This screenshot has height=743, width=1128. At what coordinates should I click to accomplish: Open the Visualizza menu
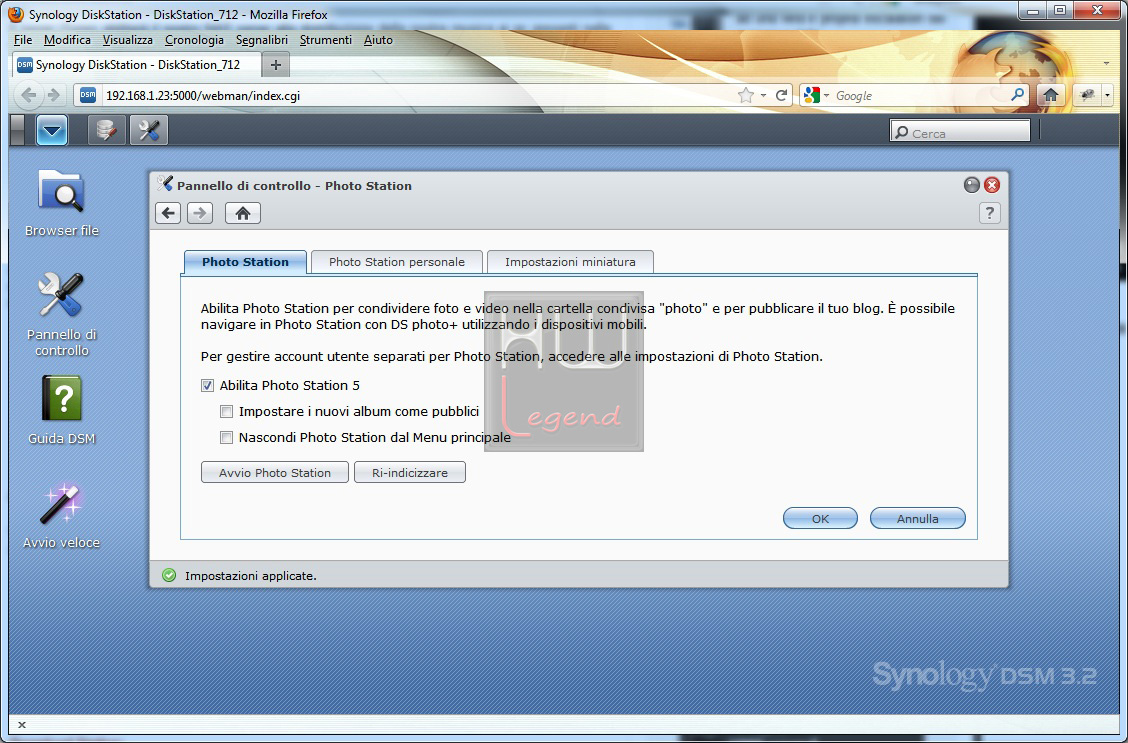tap(127, 40)
